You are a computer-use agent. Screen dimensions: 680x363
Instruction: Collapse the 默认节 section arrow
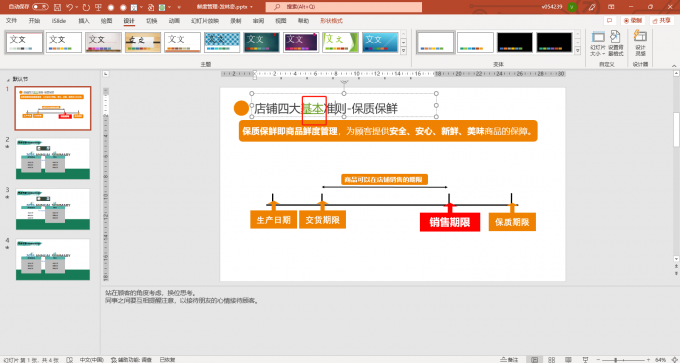pos(8,79)
